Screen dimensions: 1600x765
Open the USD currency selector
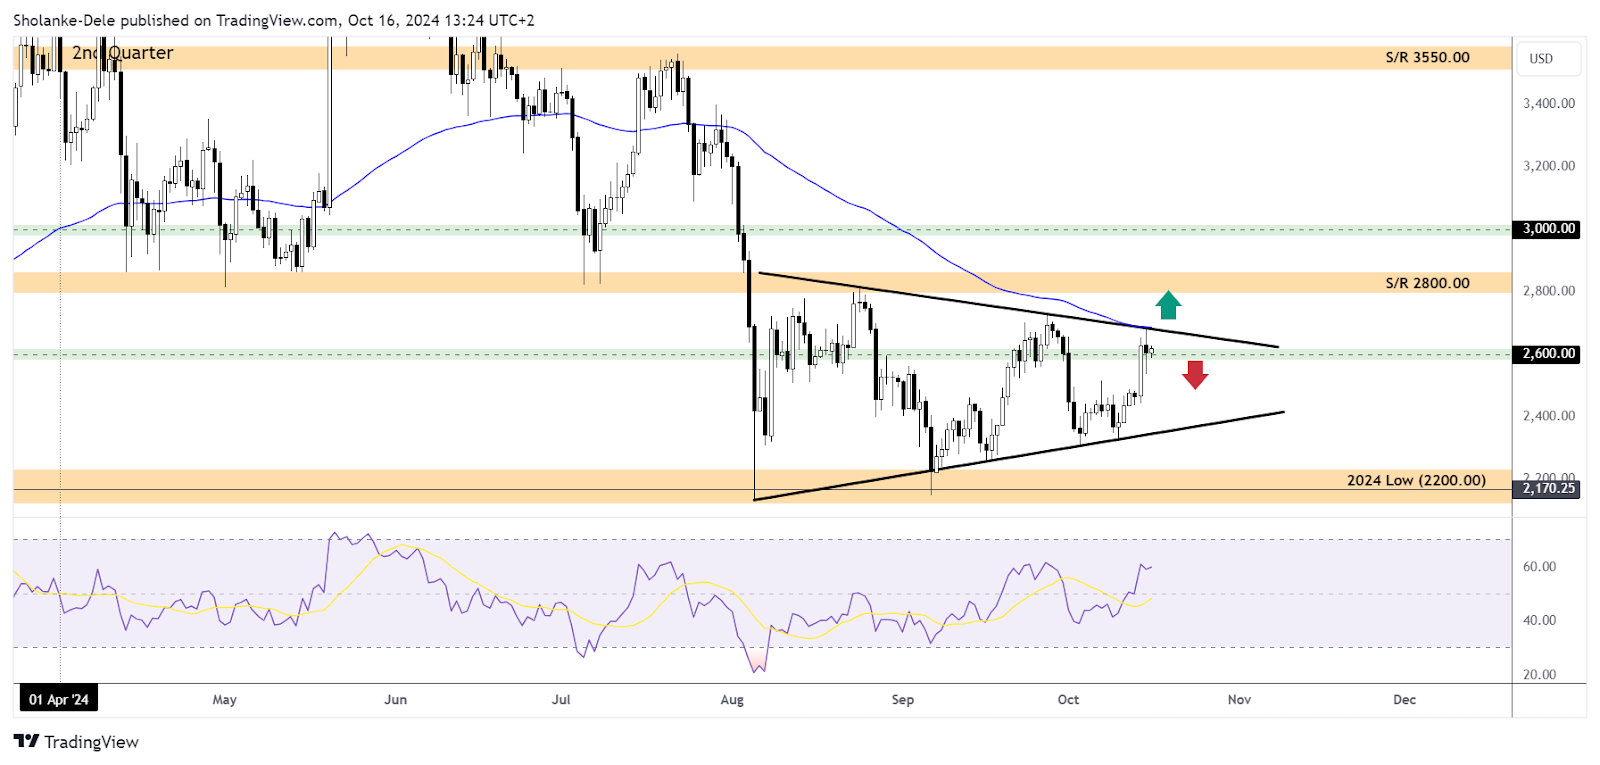1548,58
